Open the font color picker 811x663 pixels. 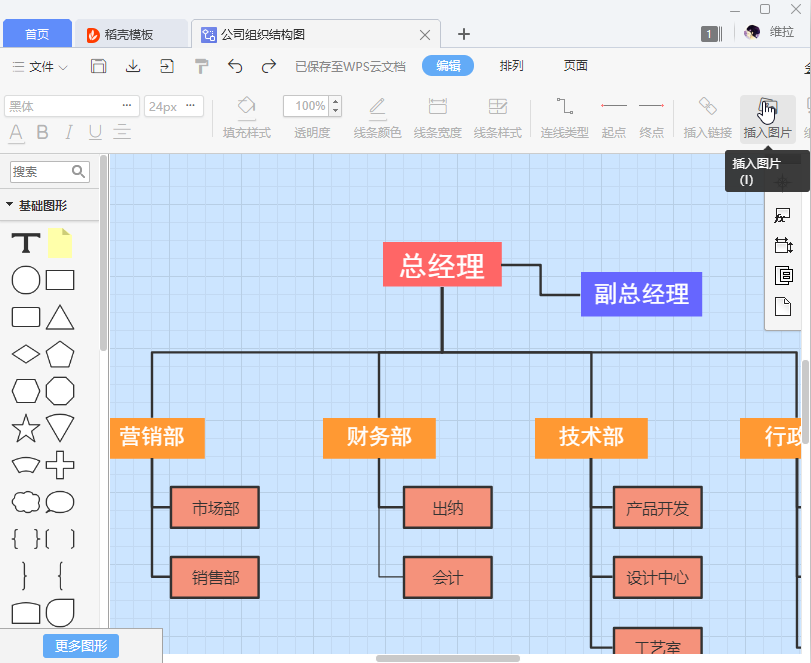click(x=16, y=133)
